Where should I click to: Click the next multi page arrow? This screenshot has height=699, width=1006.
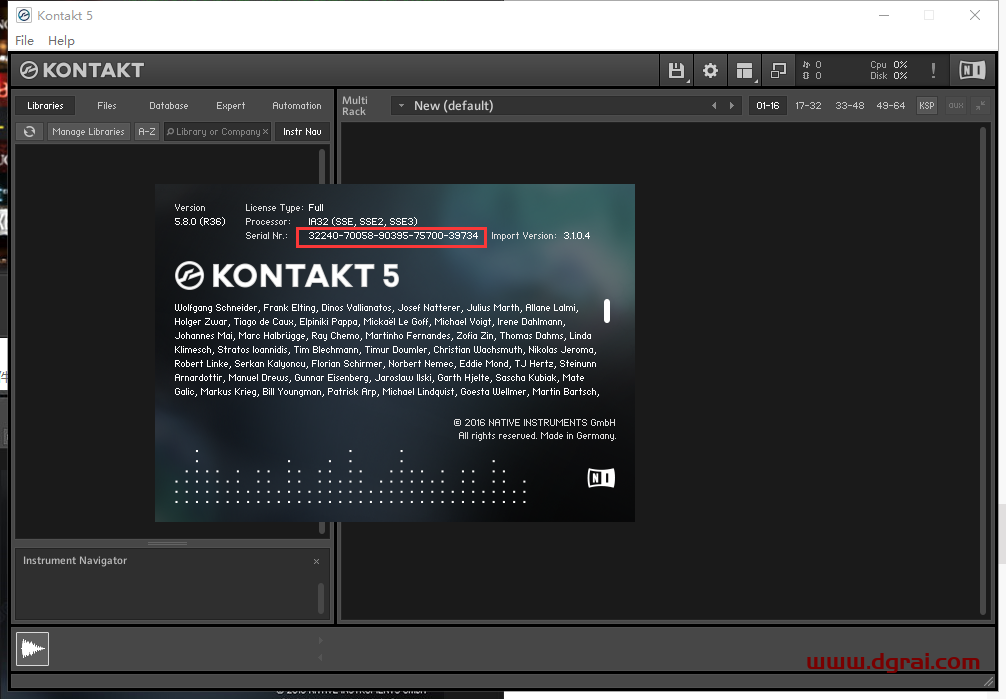(x=732, y=105)
